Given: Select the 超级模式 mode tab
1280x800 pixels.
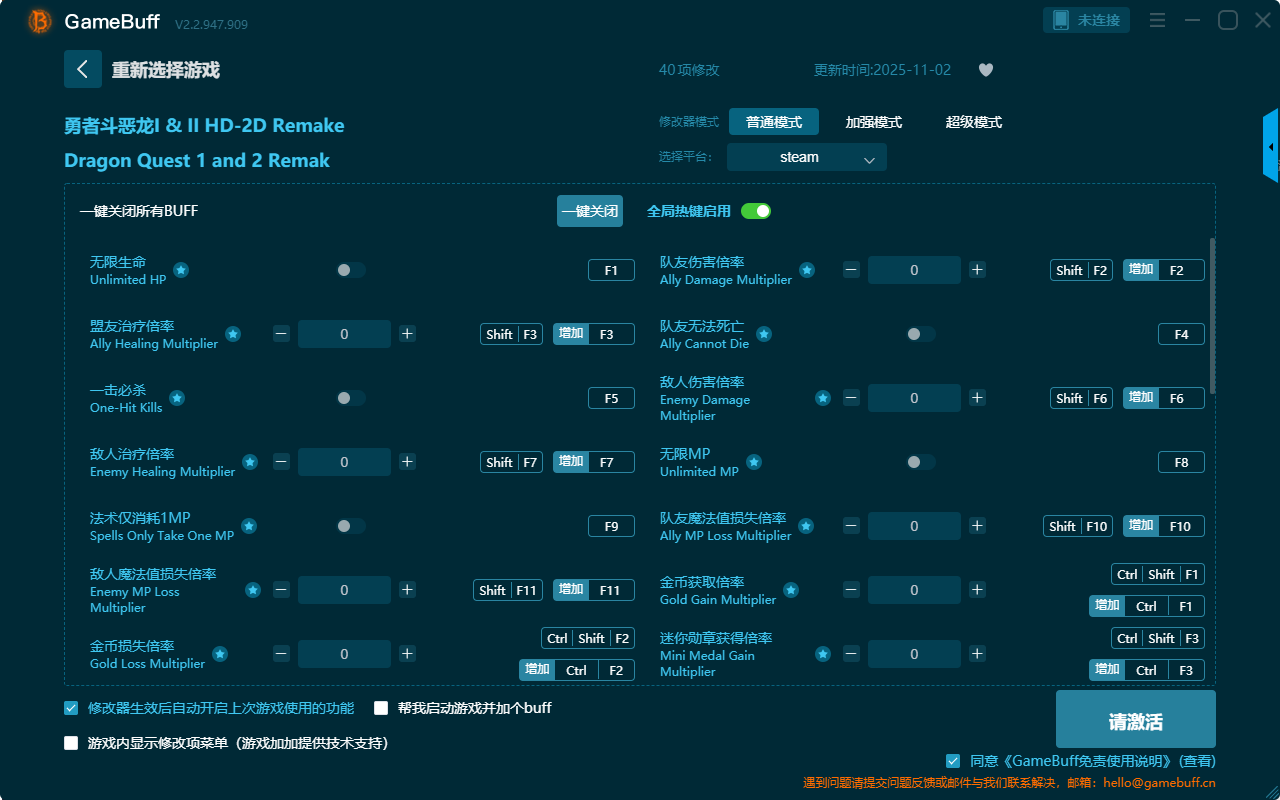Looking at the screenshot, I should (x=973, y=122).
